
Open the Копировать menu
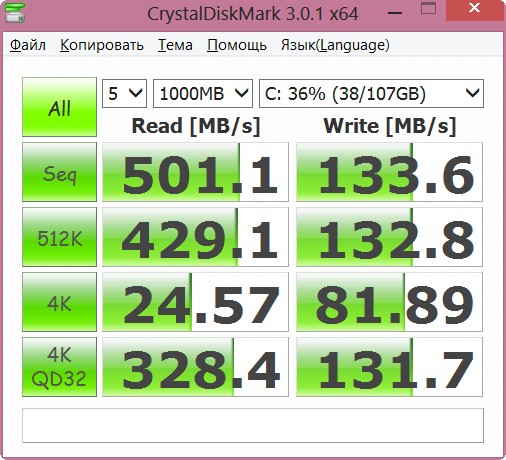click(102, 45)
